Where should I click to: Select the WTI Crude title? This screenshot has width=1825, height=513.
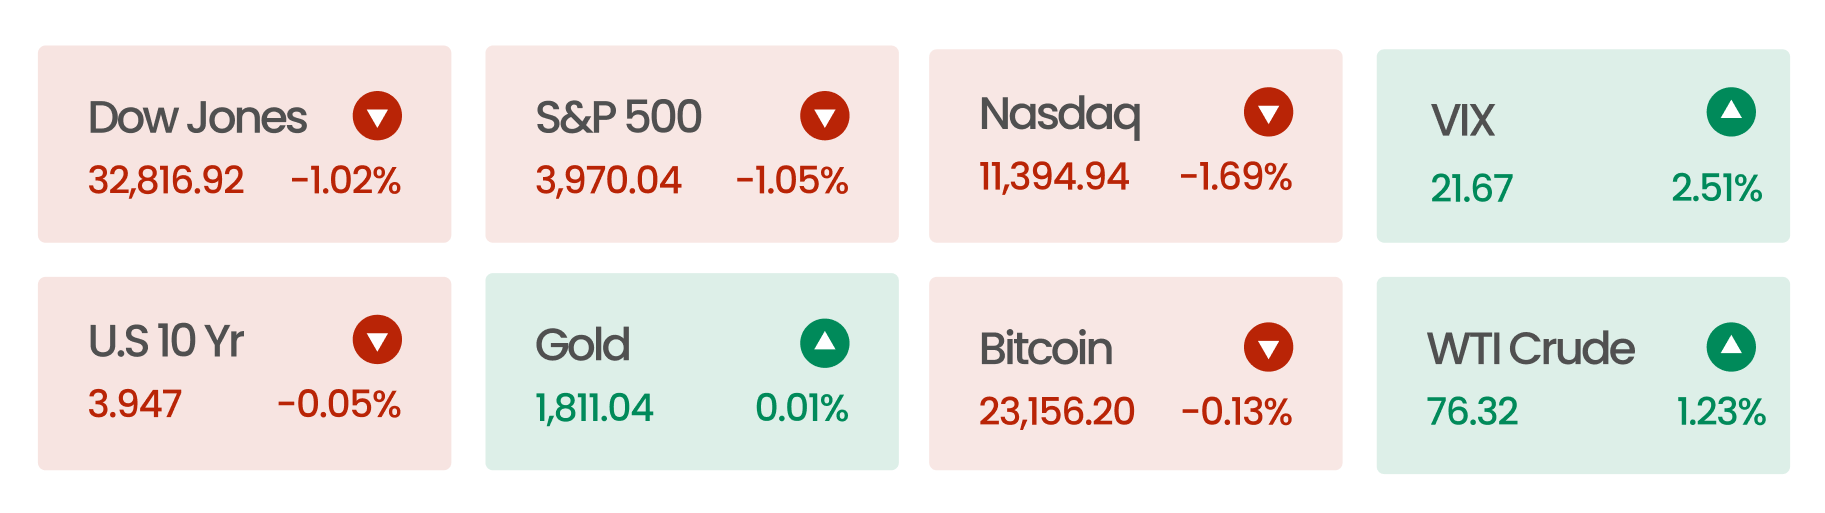(1530, 349)
